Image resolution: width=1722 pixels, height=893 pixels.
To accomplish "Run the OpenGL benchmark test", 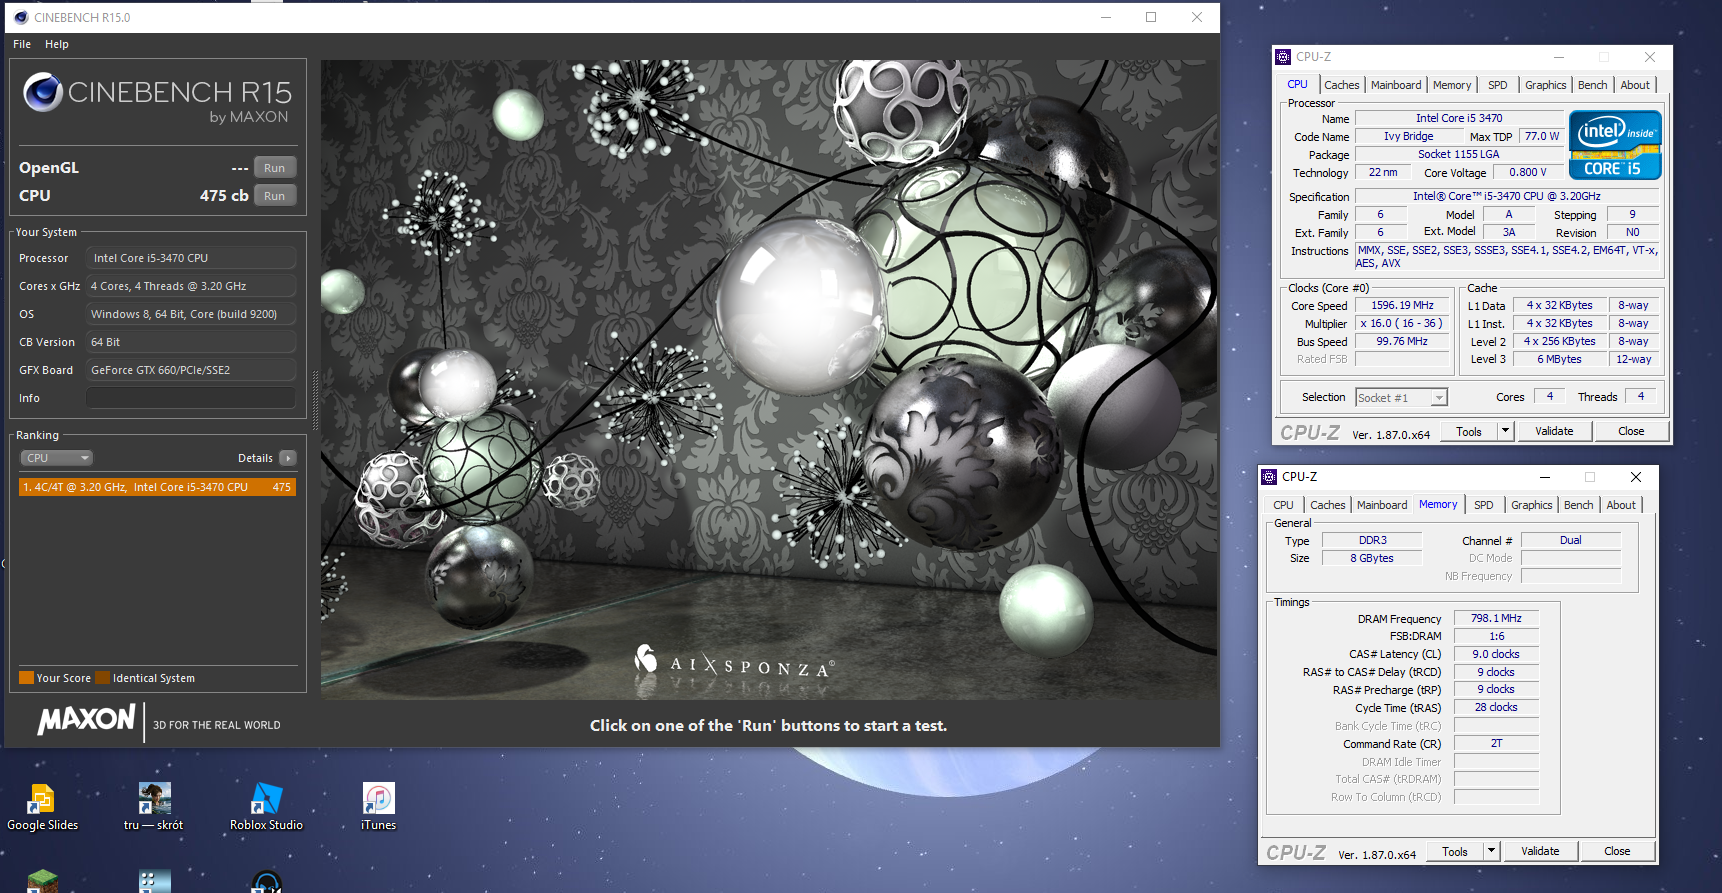I will 275,168.
